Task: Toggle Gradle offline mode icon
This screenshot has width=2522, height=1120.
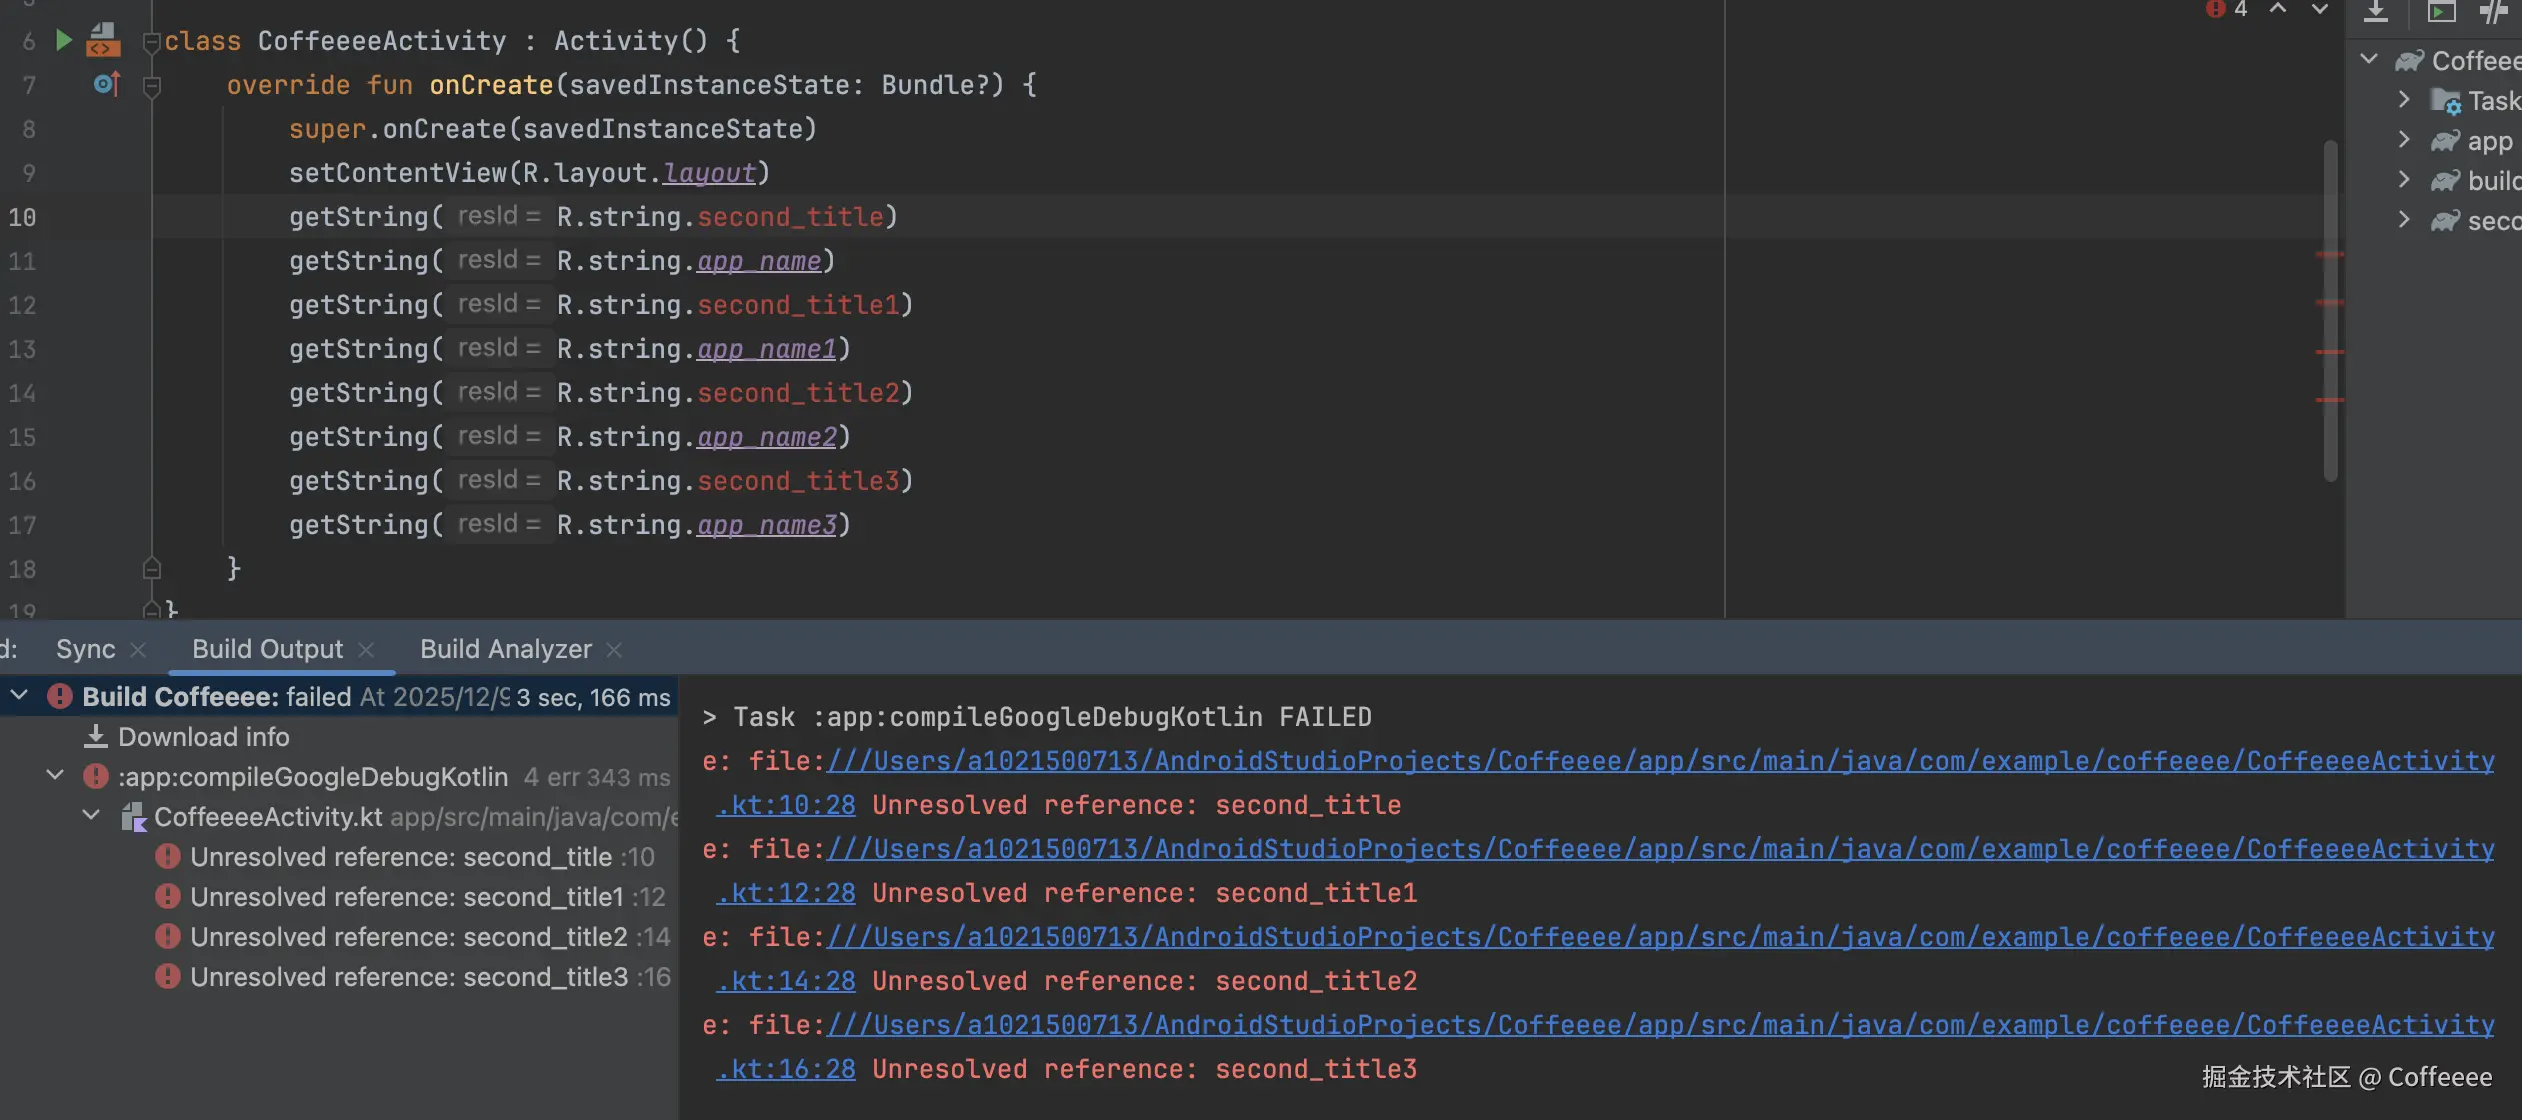Action: 2494,12
